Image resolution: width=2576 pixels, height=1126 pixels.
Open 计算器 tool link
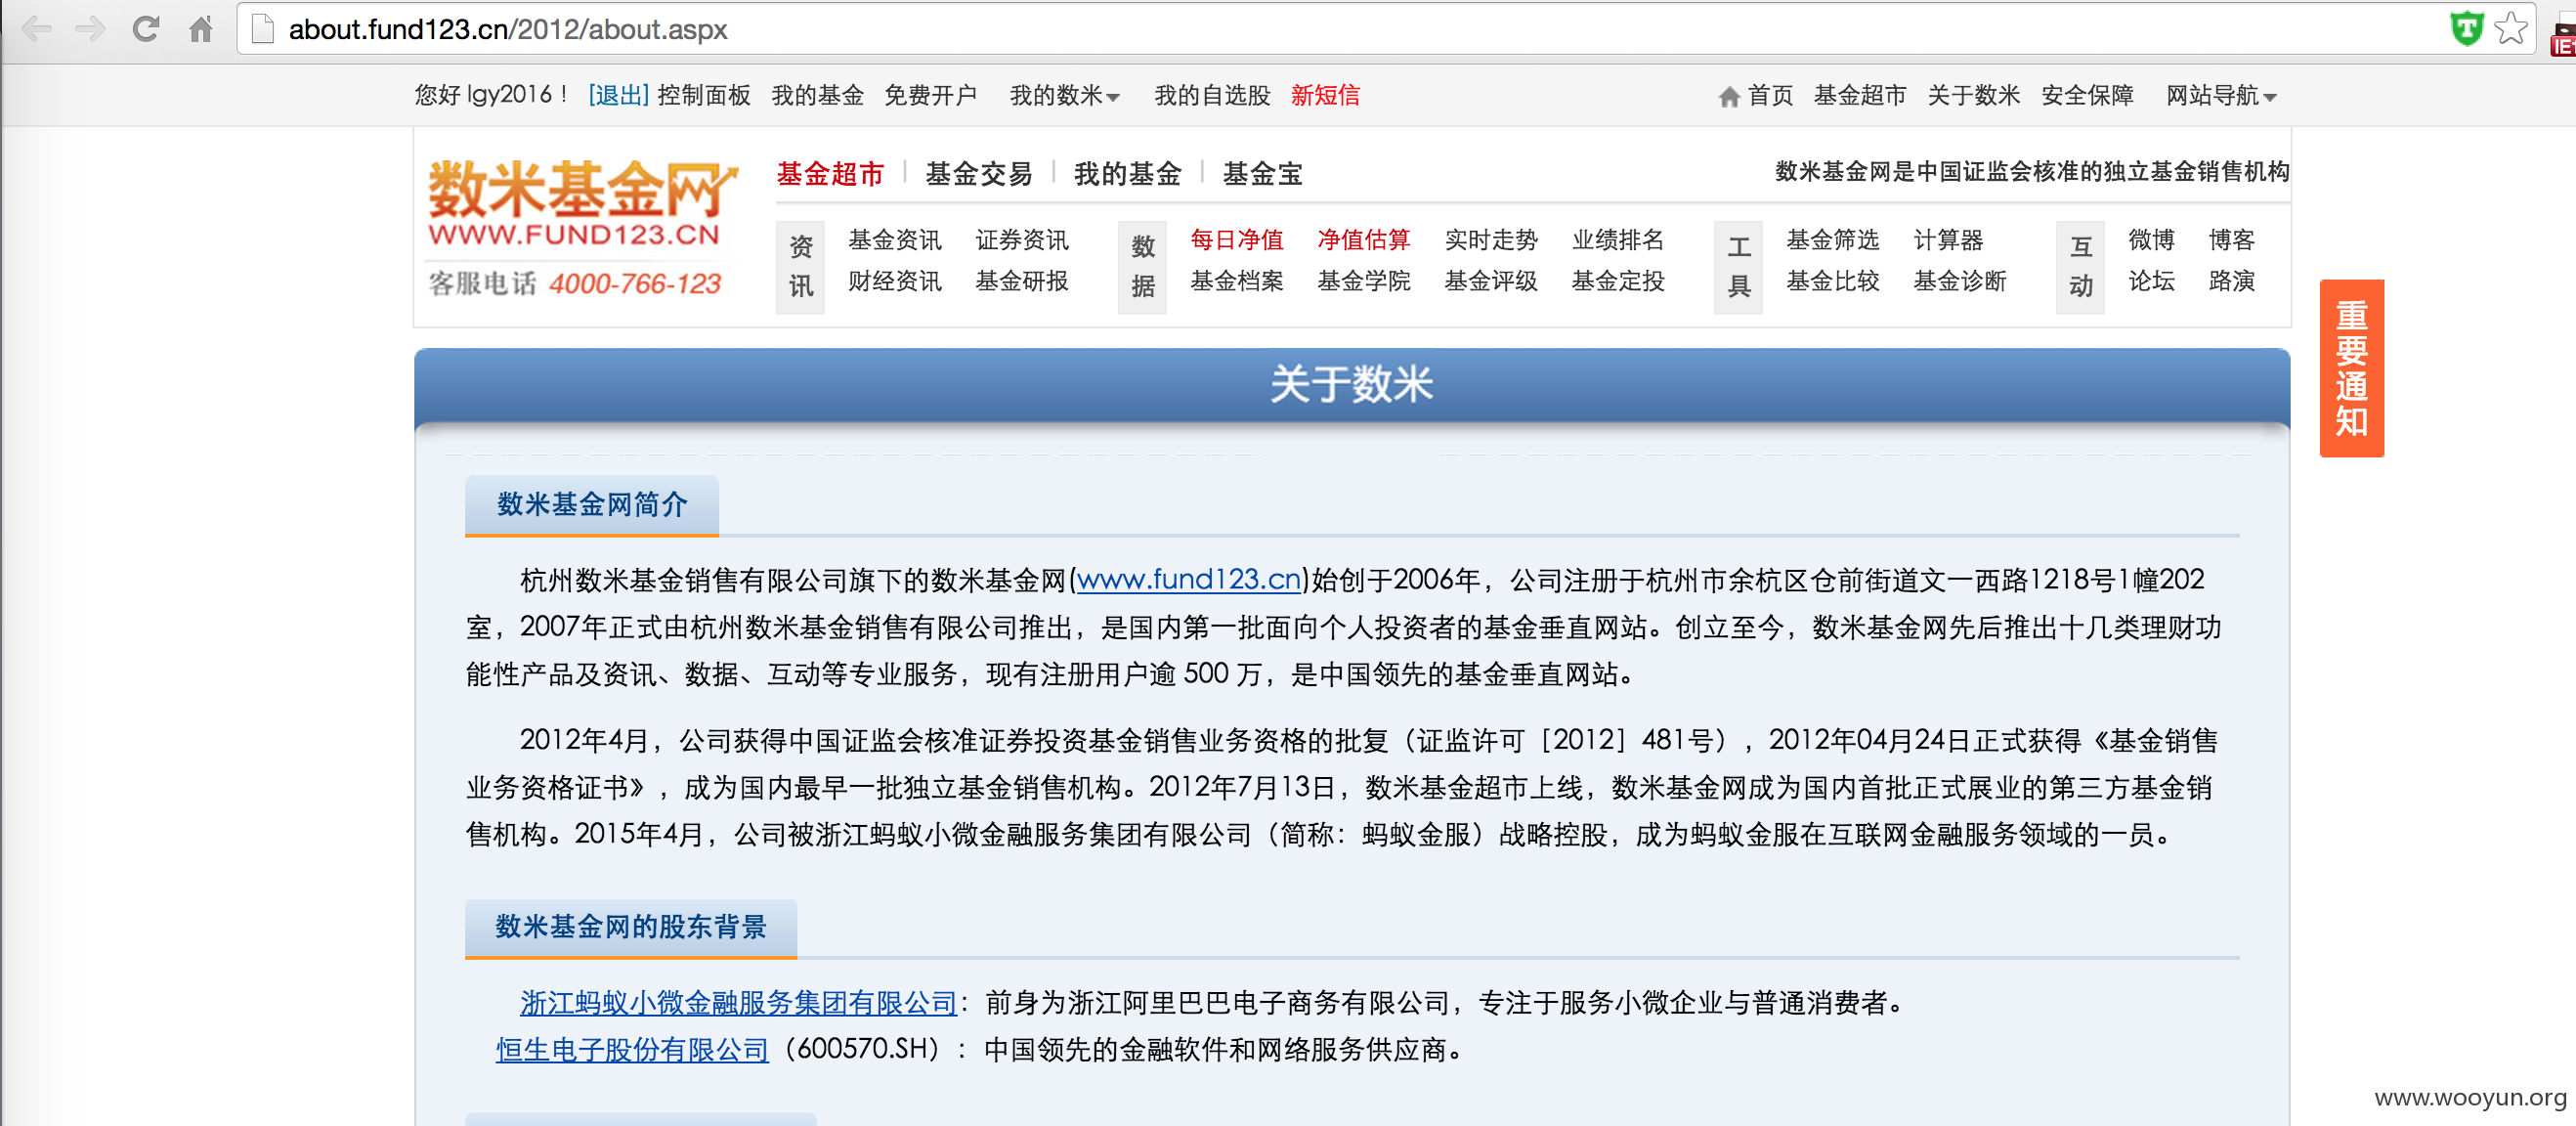click(x=1948, y=240)
